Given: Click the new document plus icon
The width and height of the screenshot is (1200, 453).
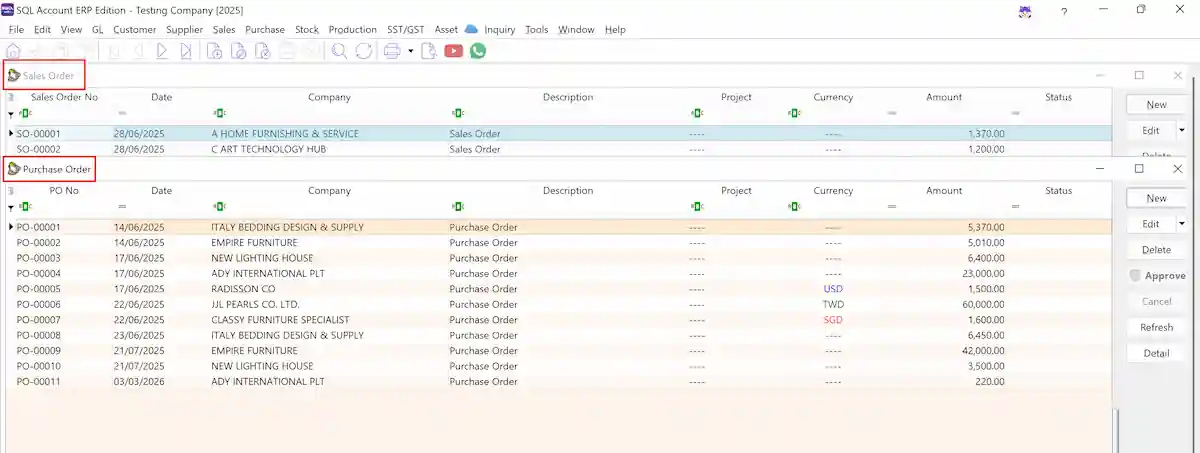Looking at the screenshot, I should tap(215, 51).
